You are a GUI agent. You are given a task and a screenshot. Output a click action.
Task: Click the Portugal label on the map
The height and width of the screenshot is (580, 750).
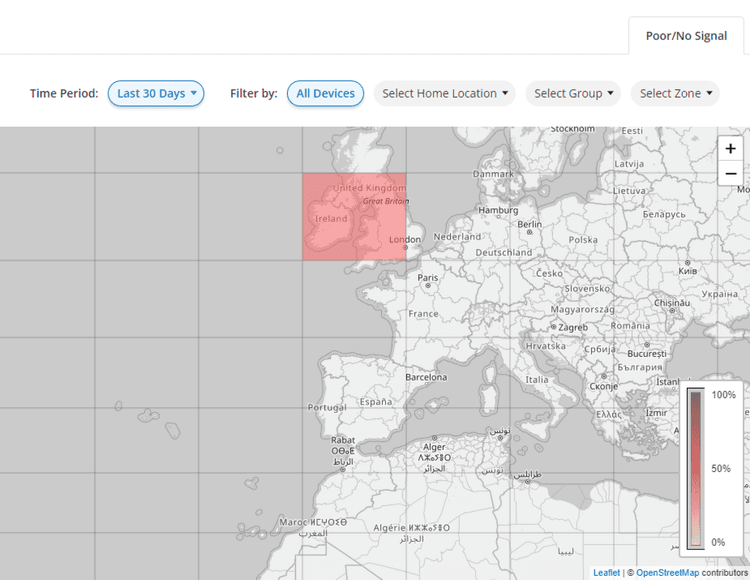click(x=327, y=408)
